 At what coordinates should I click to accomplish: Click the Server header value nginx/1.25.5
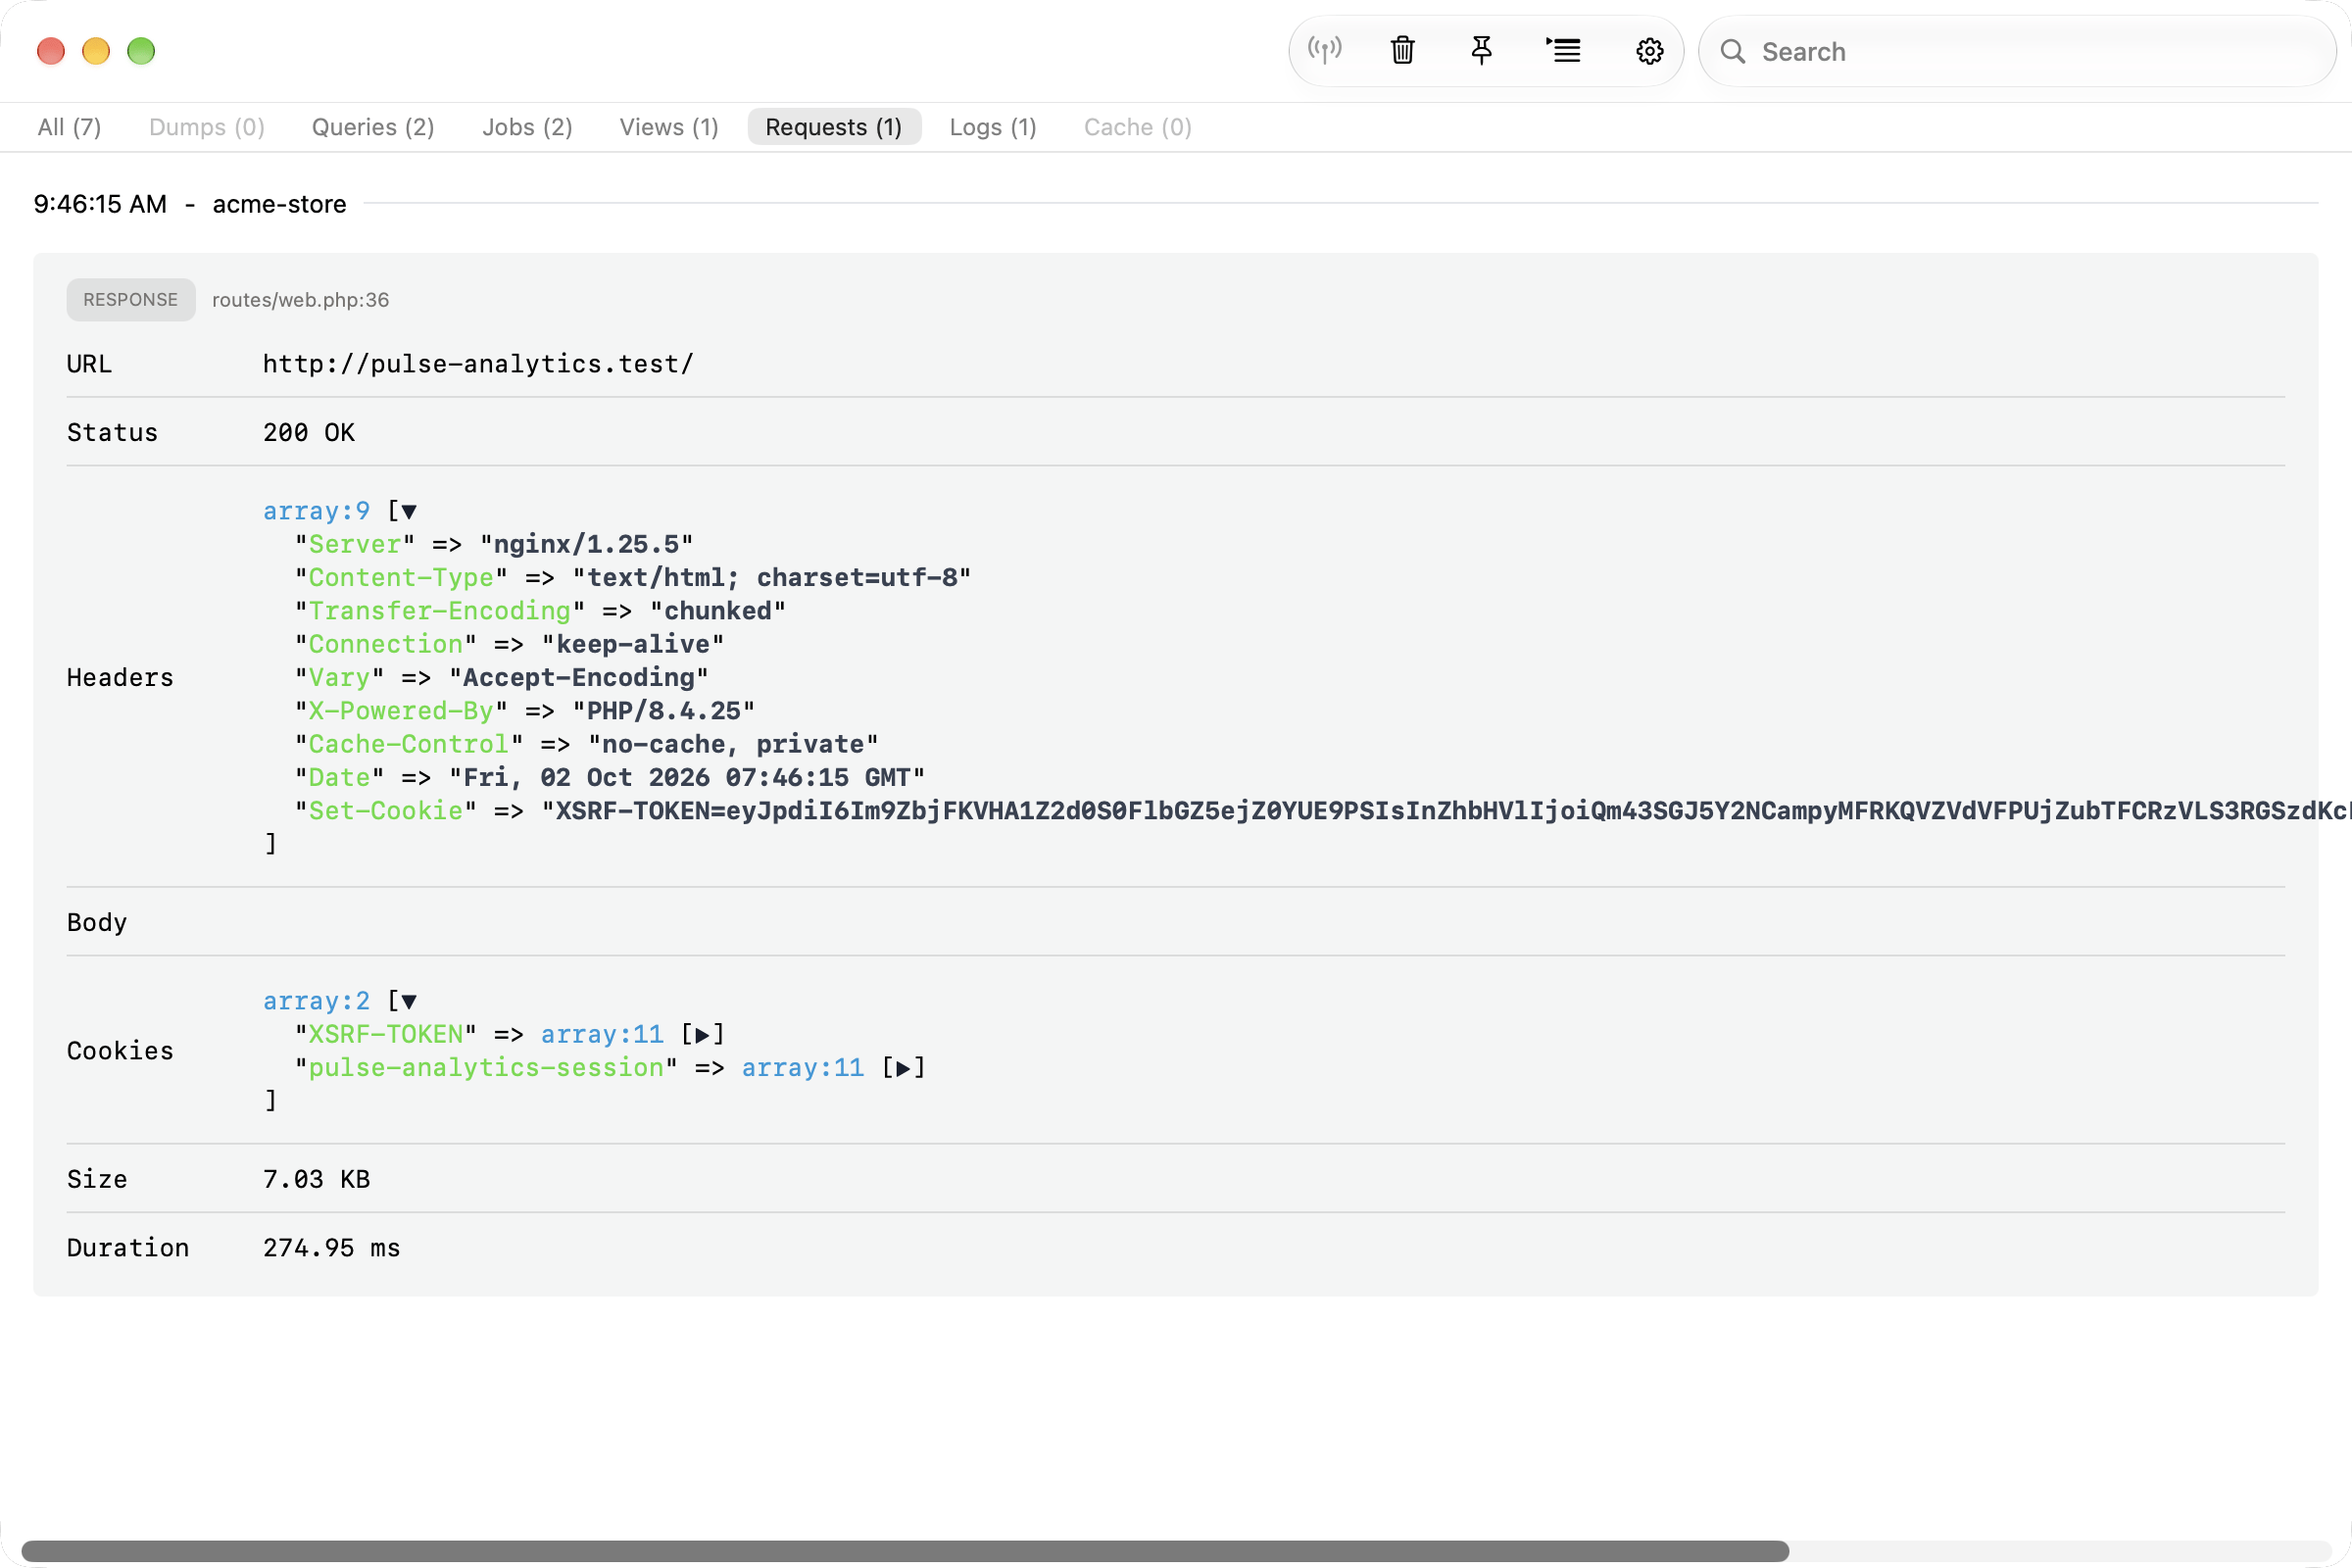point(586,544)
